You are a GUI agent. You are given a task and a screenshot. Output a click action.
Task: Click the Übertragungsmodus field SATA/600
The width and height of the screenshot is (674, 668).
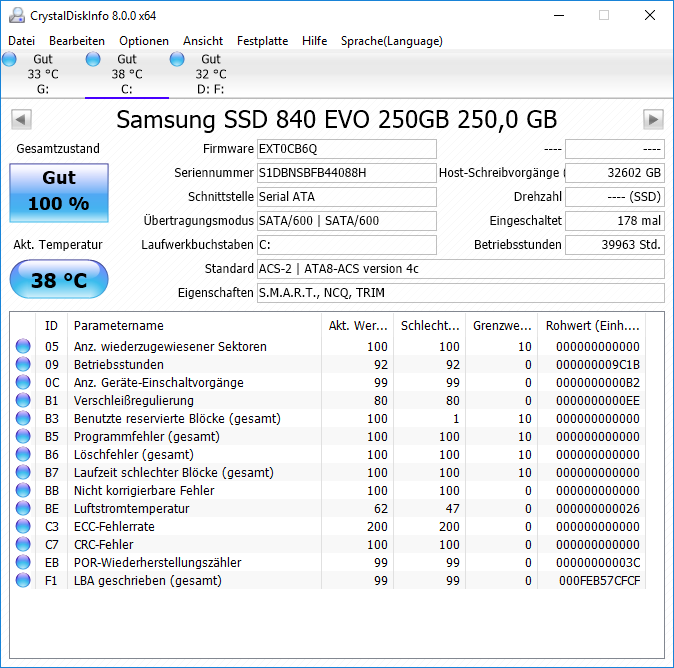click(346, 221)
